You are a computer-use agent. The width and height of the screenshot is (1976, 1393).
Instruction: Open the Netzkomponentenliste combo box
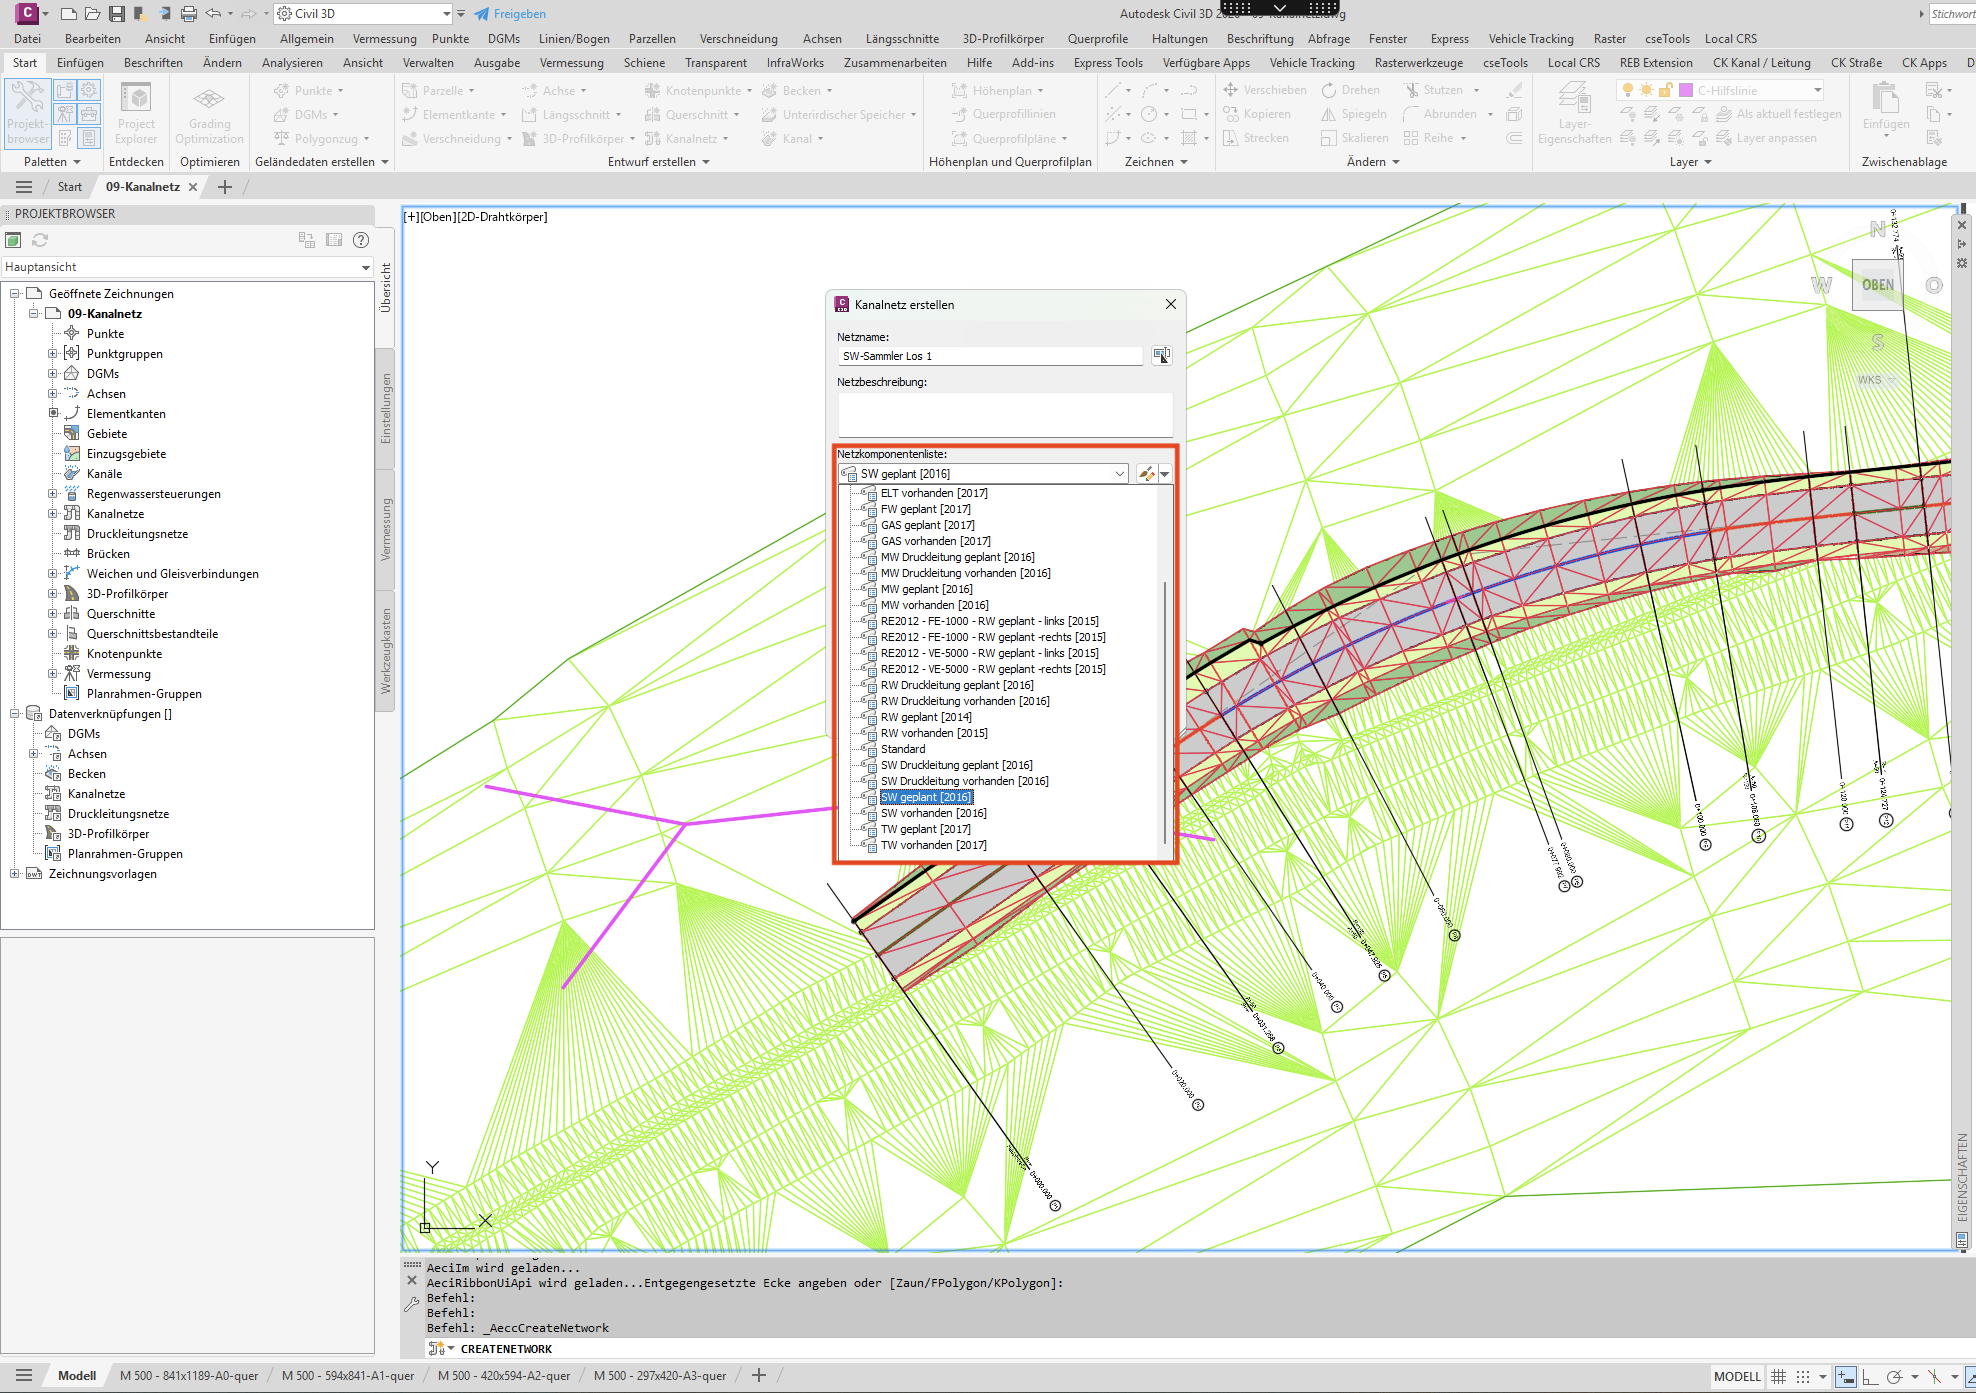[984, 474]
